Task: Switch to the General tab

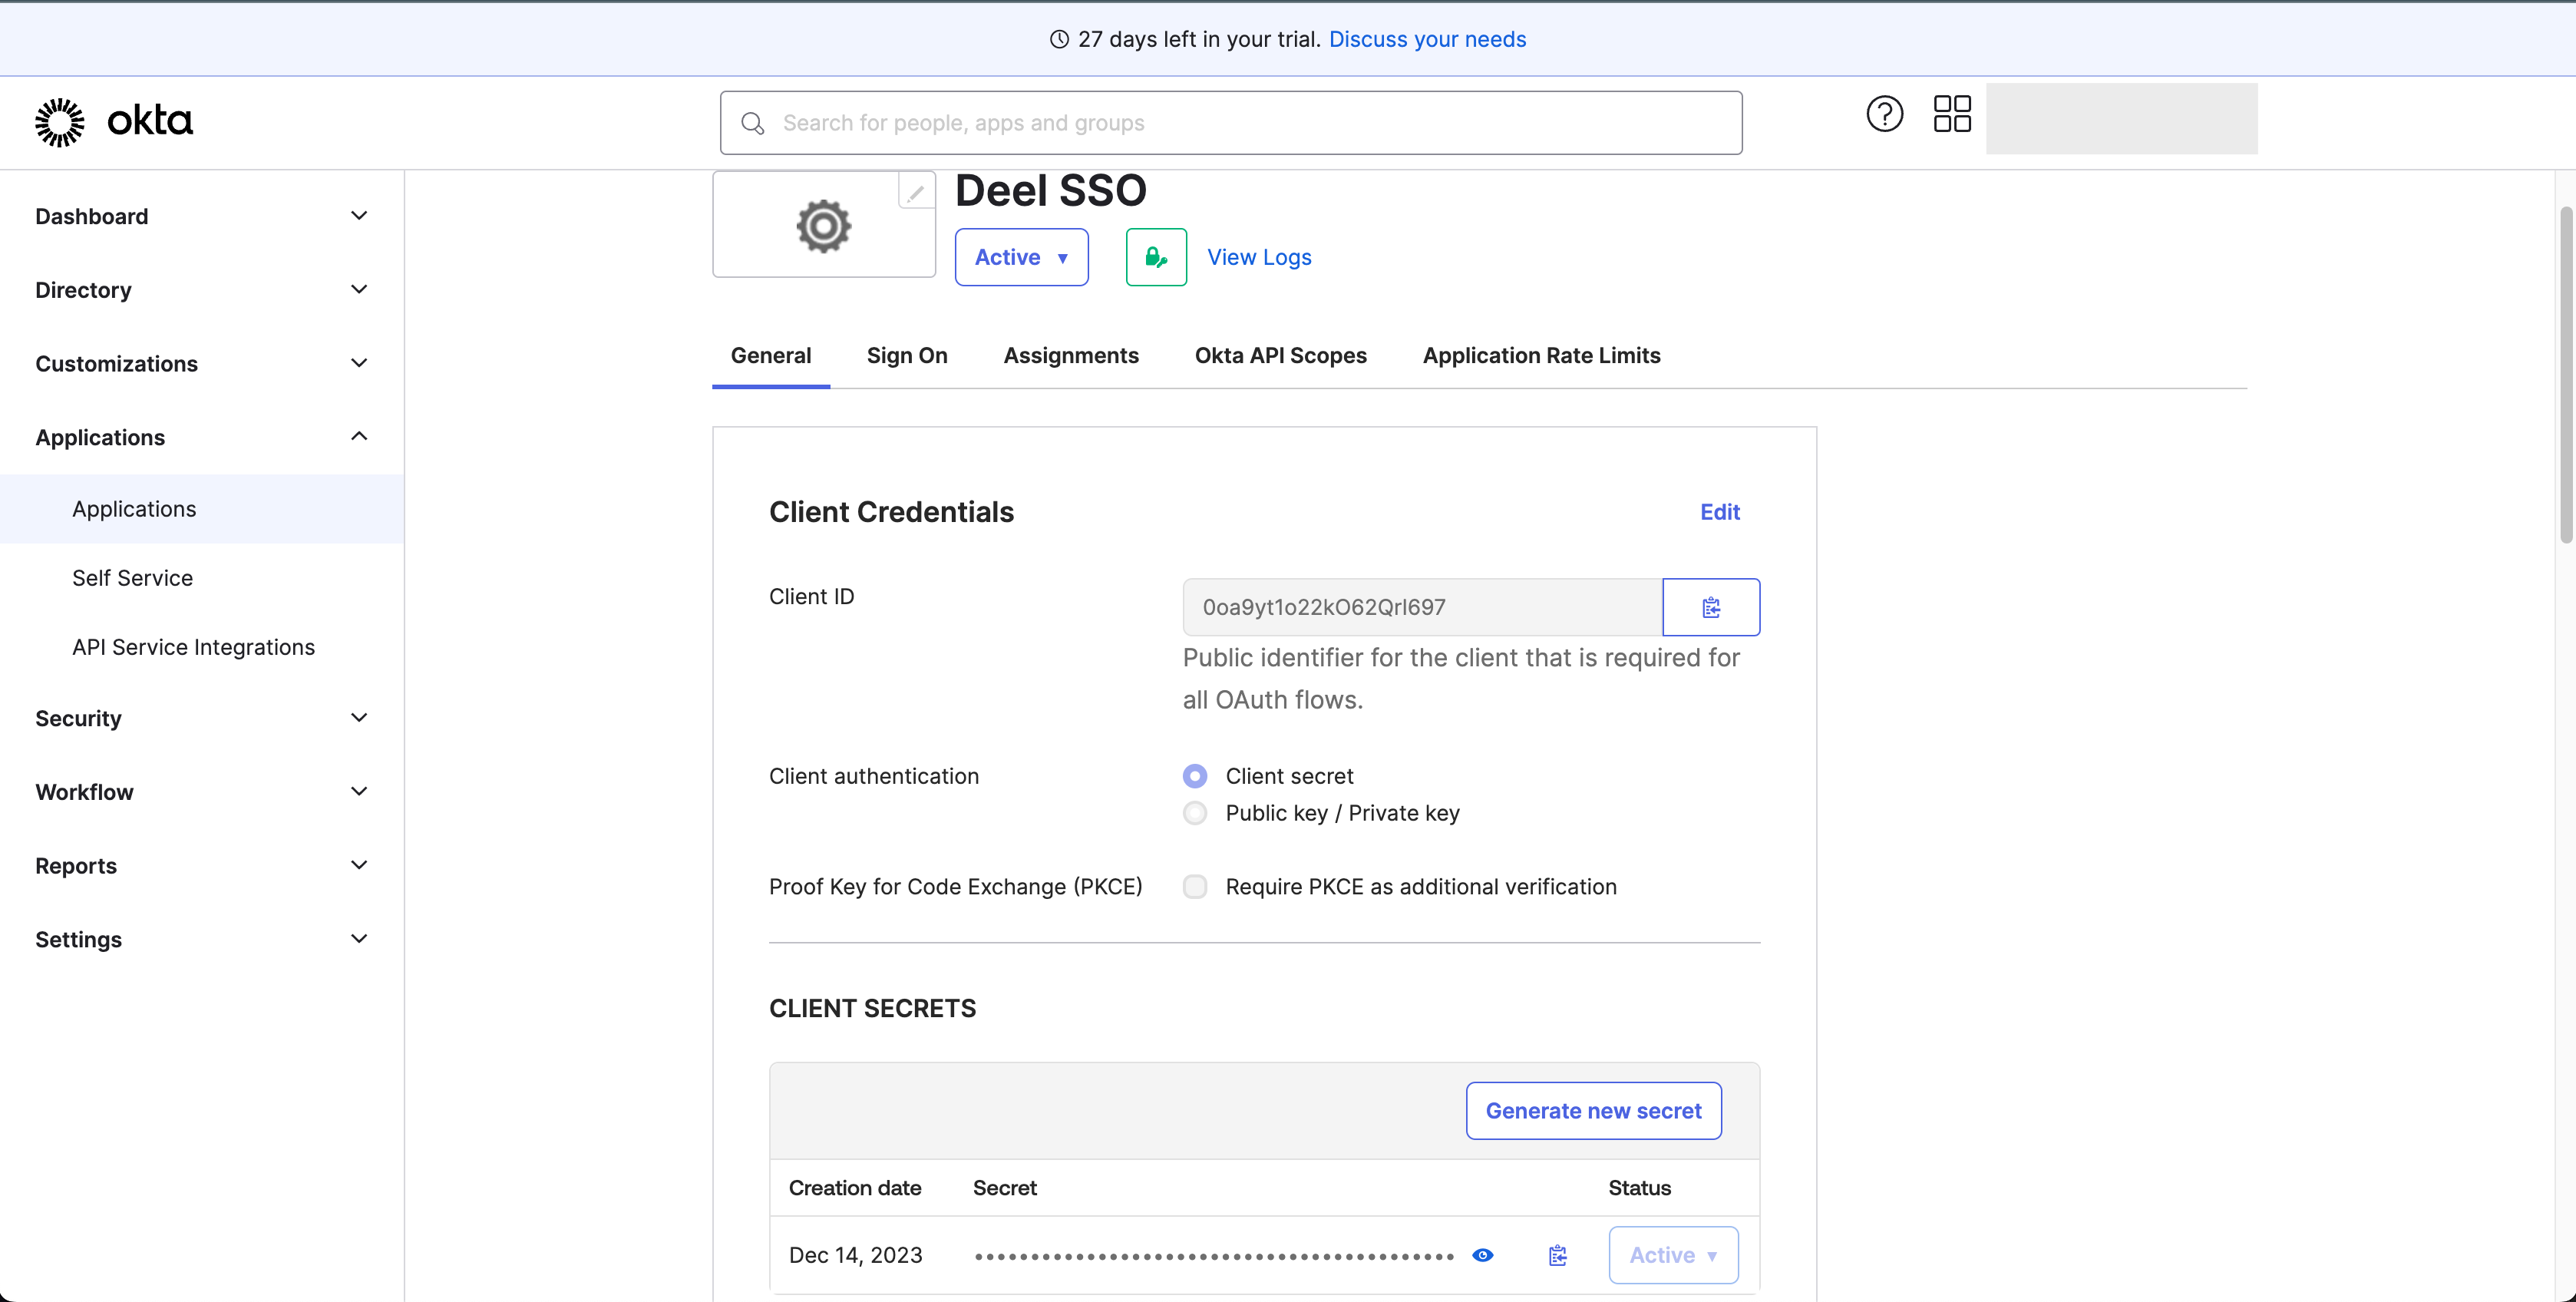Action: [771, 356]
